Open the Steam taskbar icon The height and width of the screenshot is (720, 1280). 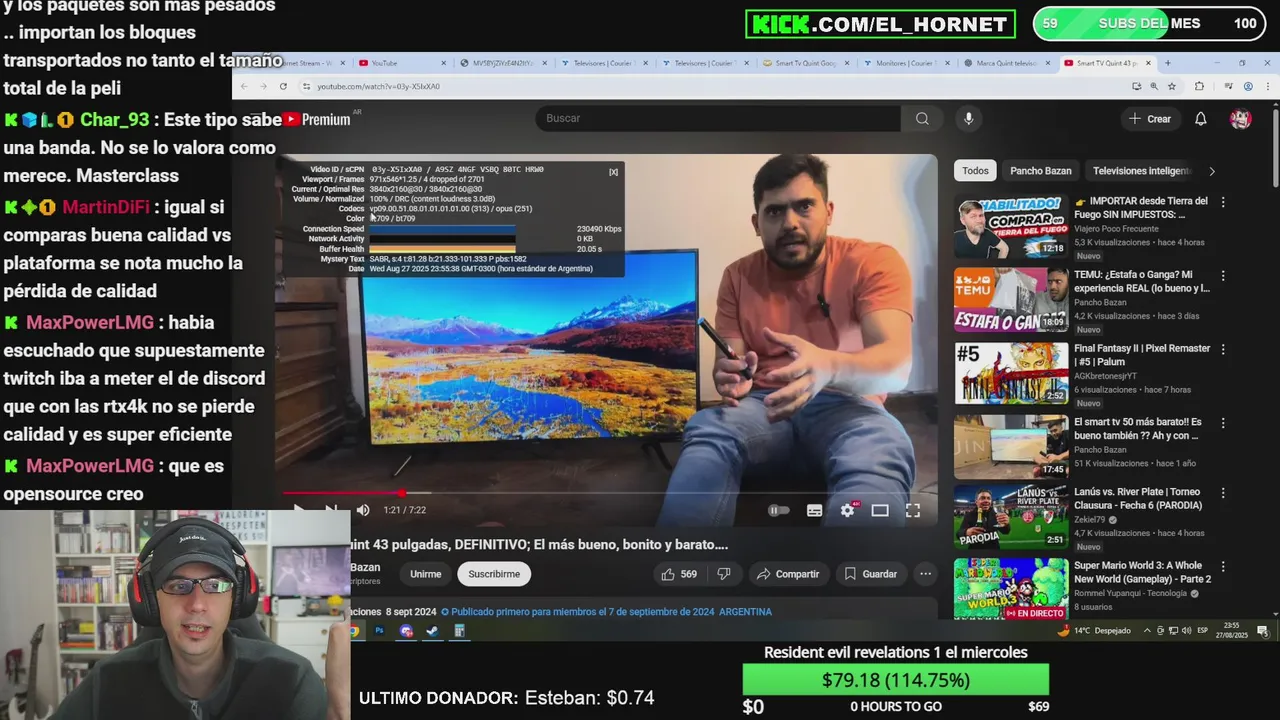[x=432, y=631]
